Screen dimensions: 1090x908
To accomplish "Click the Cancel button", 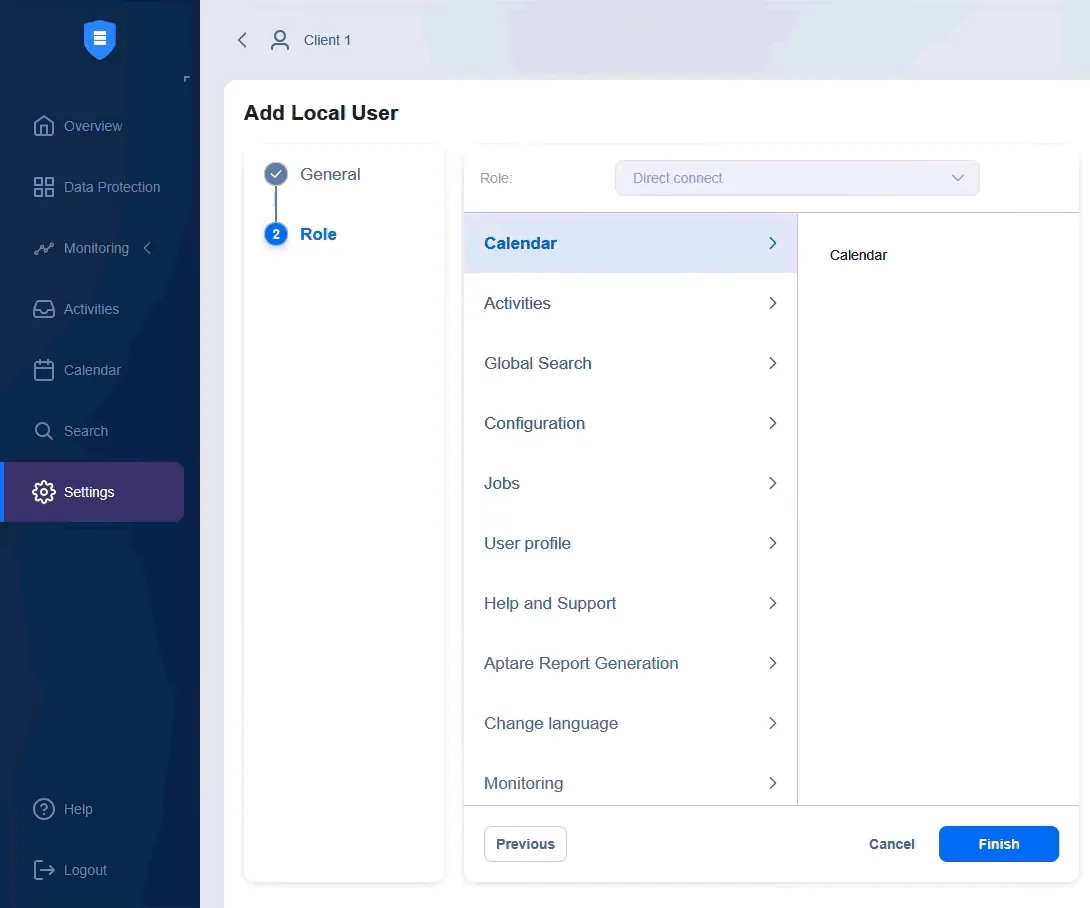I will click(891, 844).
